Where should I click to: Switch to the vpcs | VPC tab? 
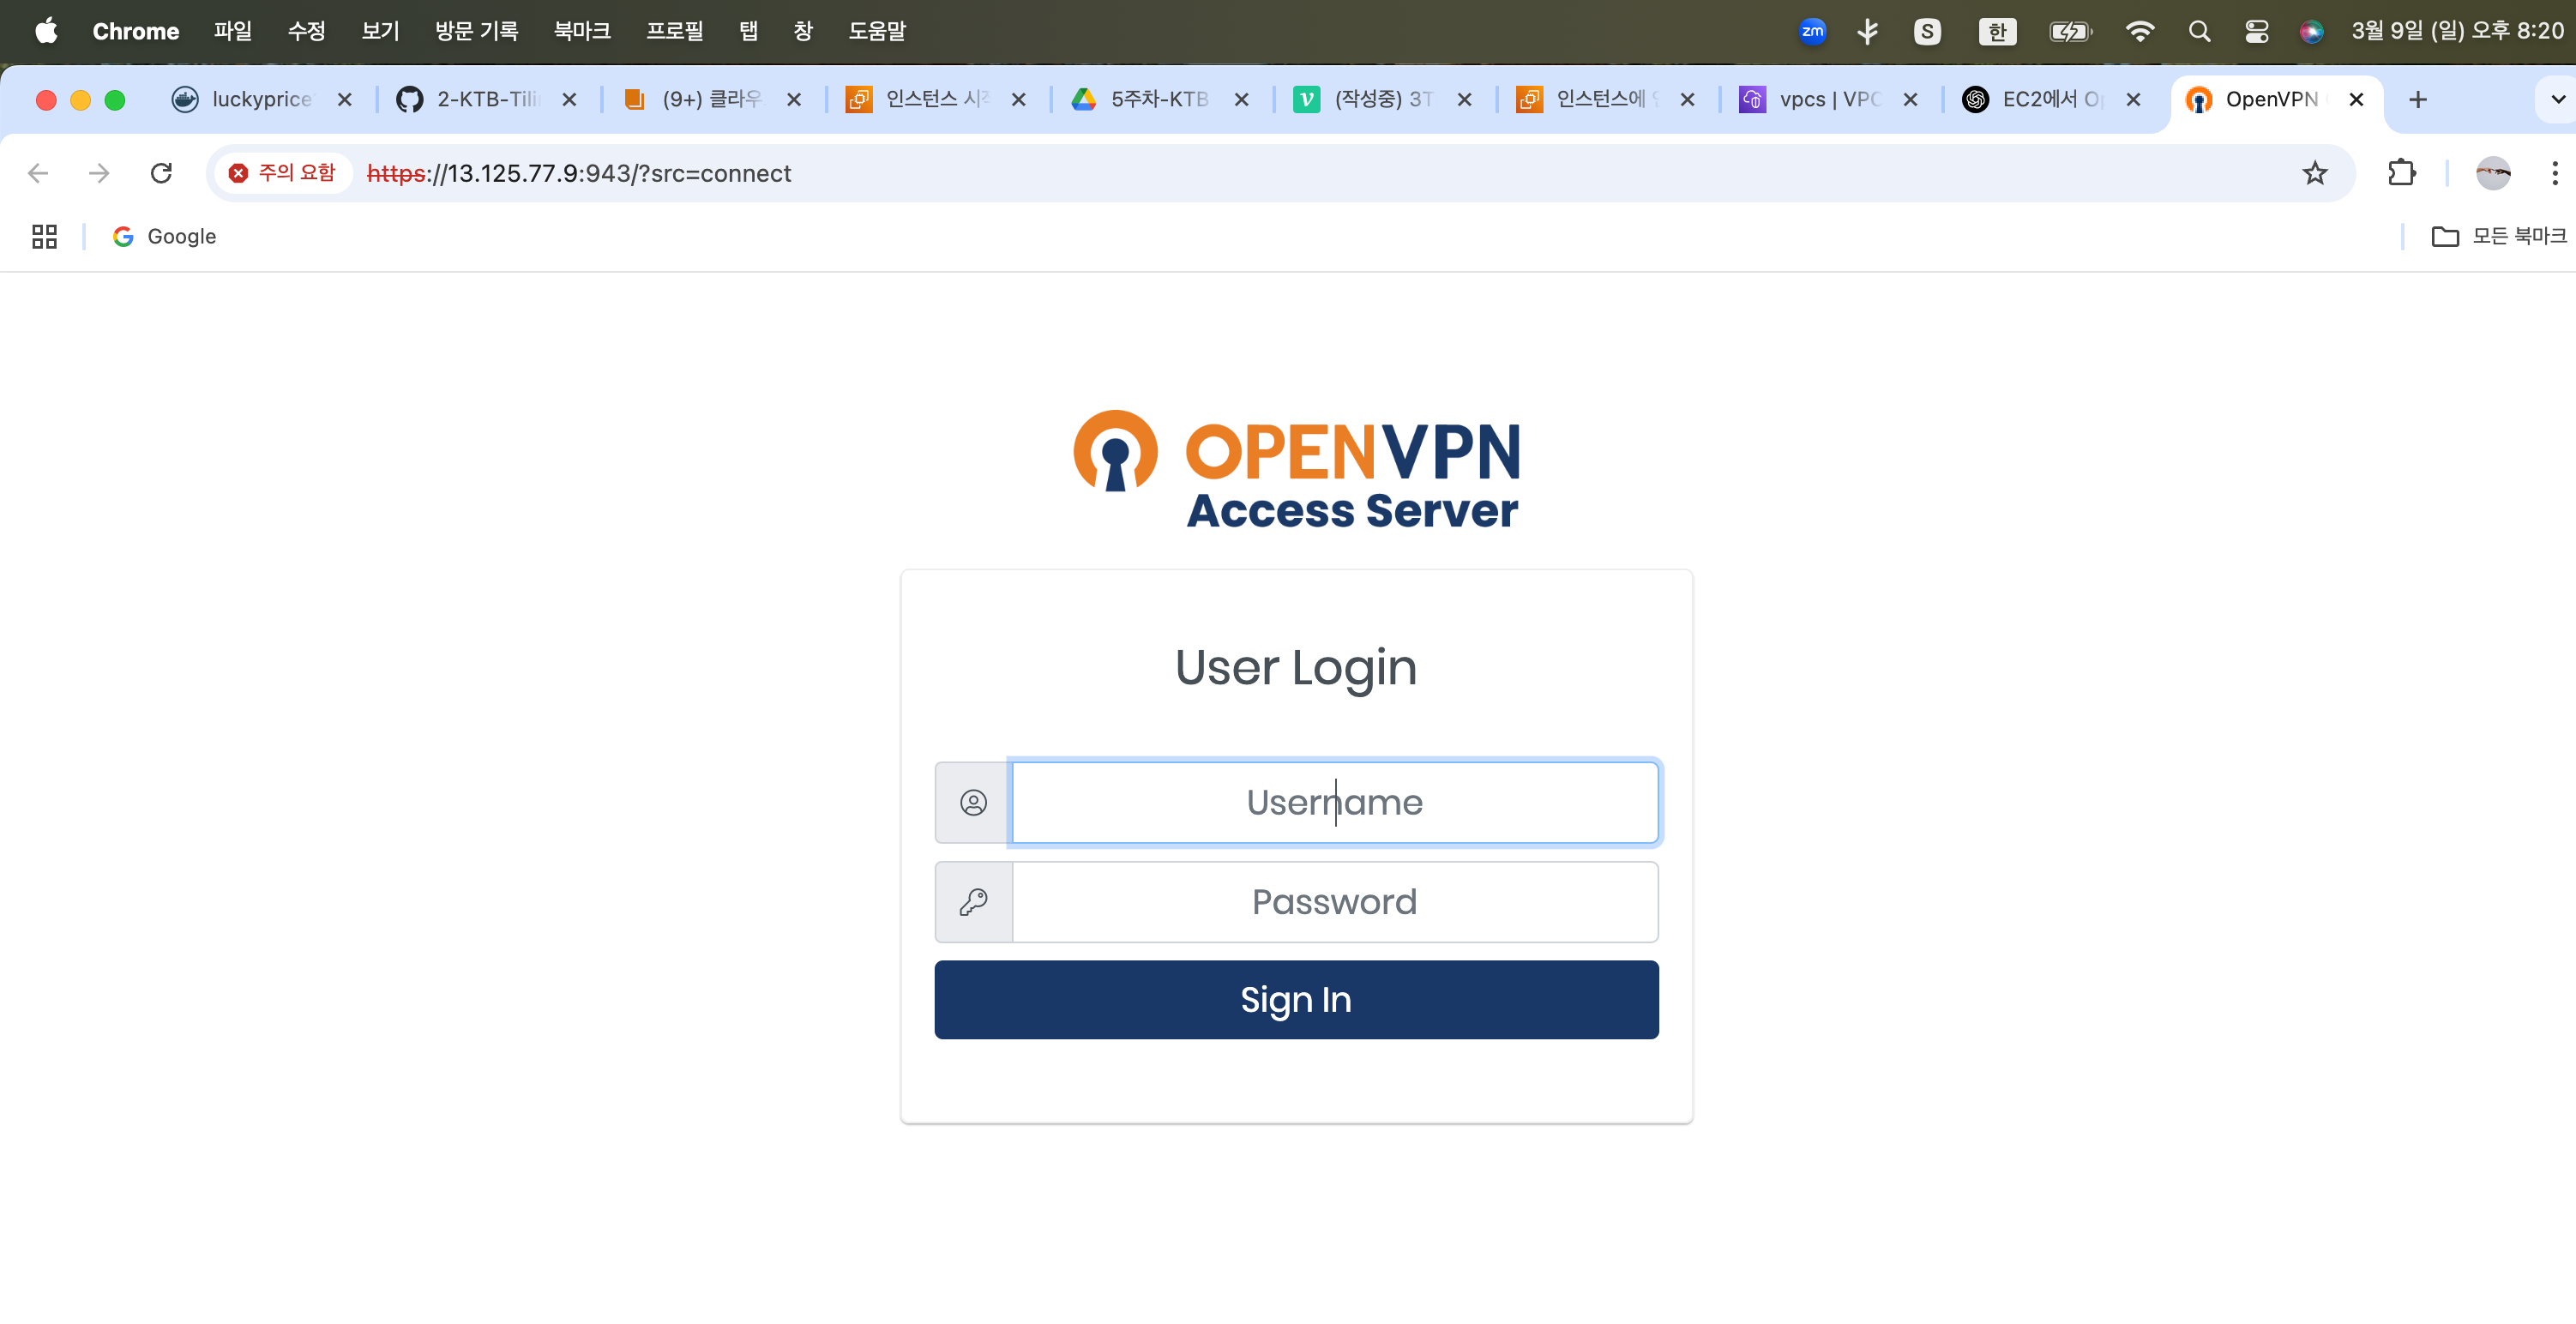coord(1828,99)
